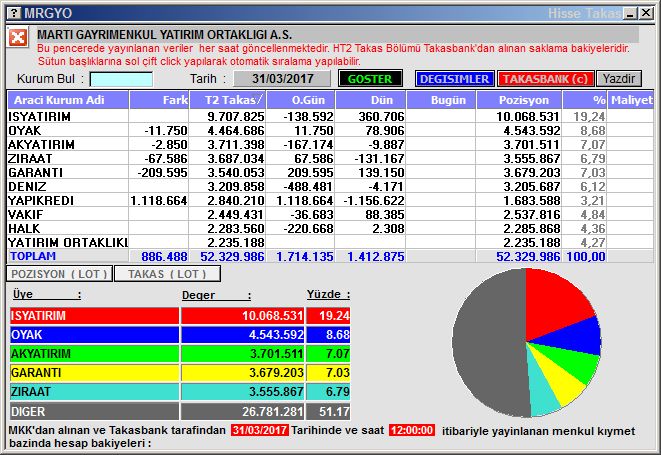Sort by Pozisyon column header
This screenshot has width=661, height=455.
[x=519, y=100]
